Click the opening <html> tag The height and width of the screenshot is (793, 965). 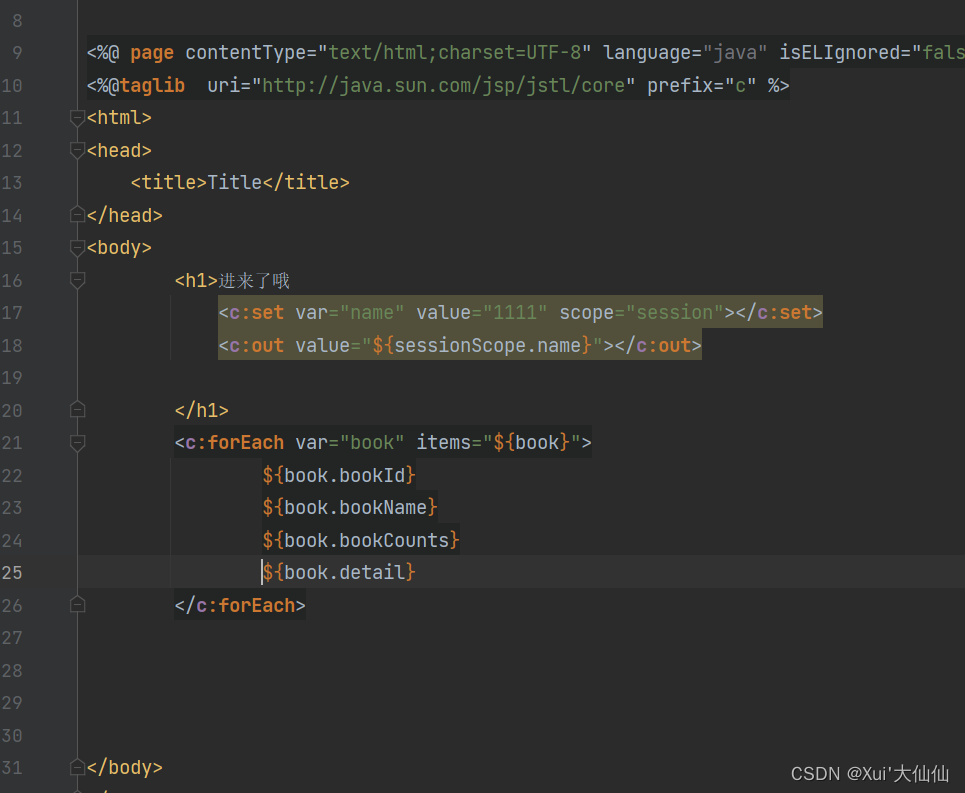click(x=119, y=118)
